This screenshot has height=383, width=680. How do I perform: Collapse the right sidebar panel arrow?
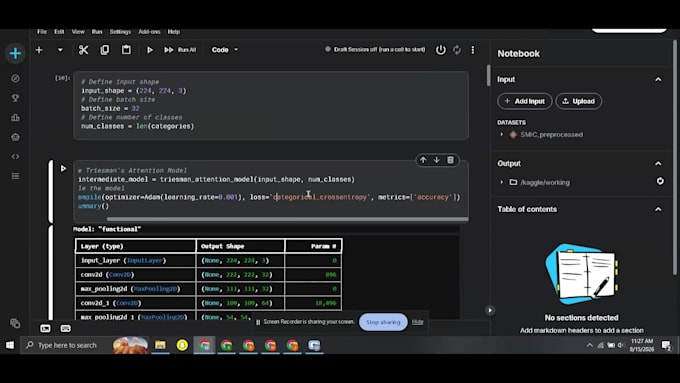click(490, 310)
